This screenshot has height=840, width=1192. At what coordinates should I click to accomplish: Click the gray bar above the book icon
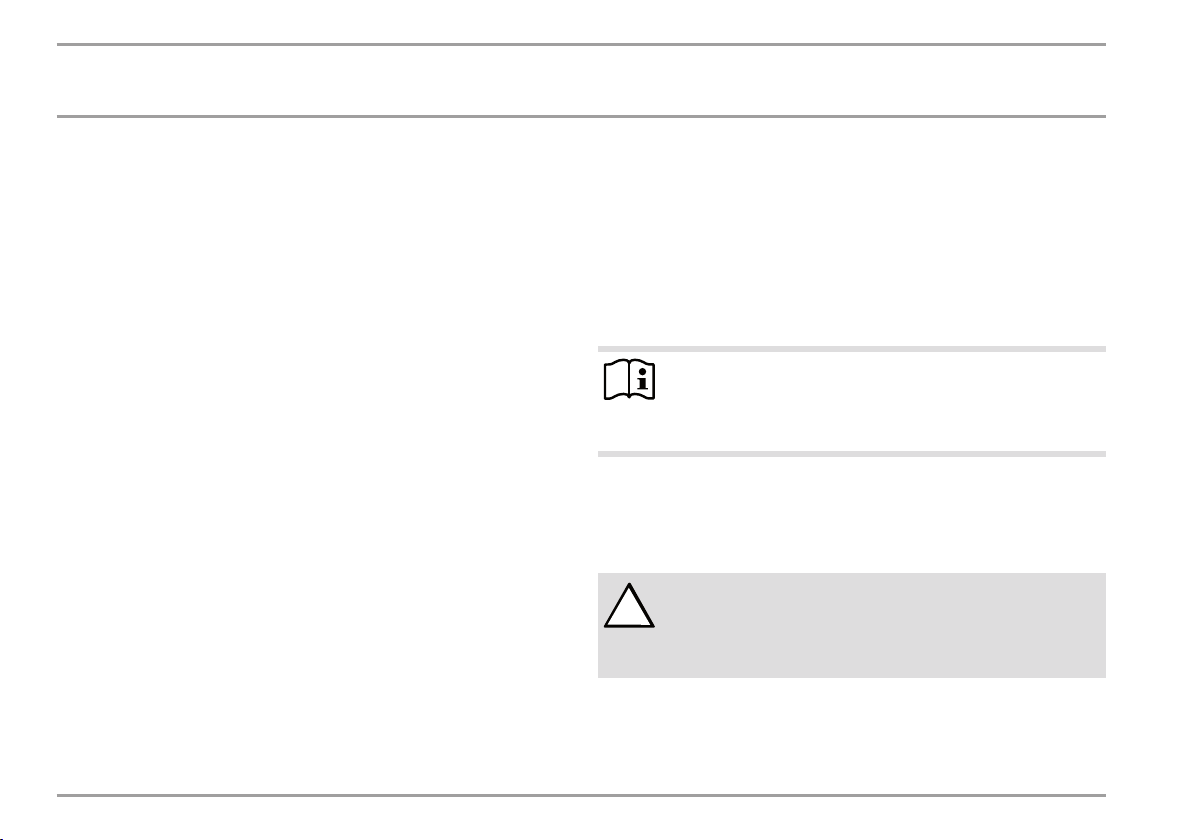coord(851,349)
